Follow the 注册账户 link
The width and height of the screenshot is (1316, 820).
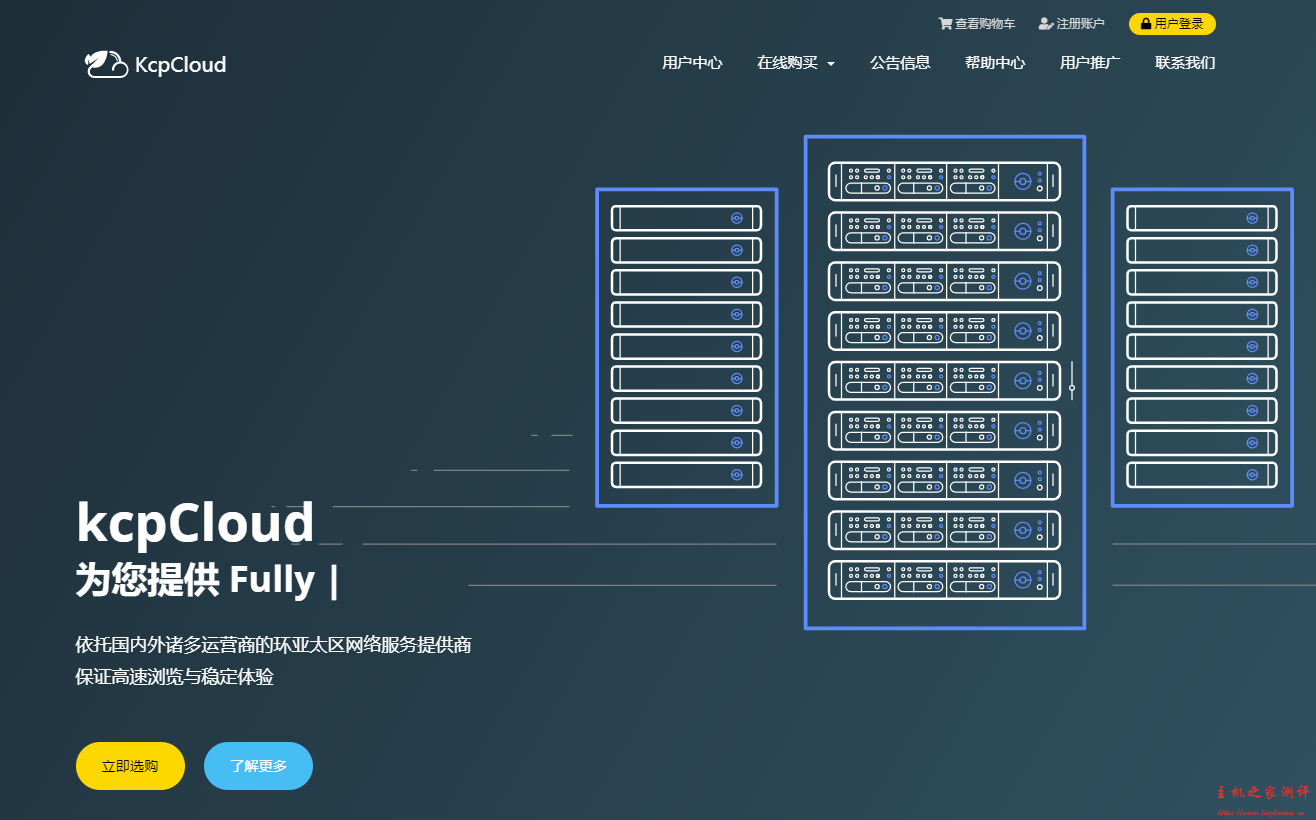point(1080,24)
